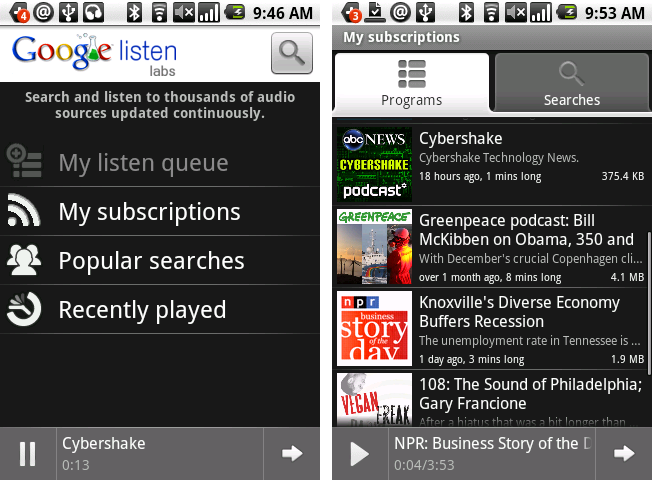Pause the Cybershake playback
This screenshot has width=653, height=481.
coord(27,454)
